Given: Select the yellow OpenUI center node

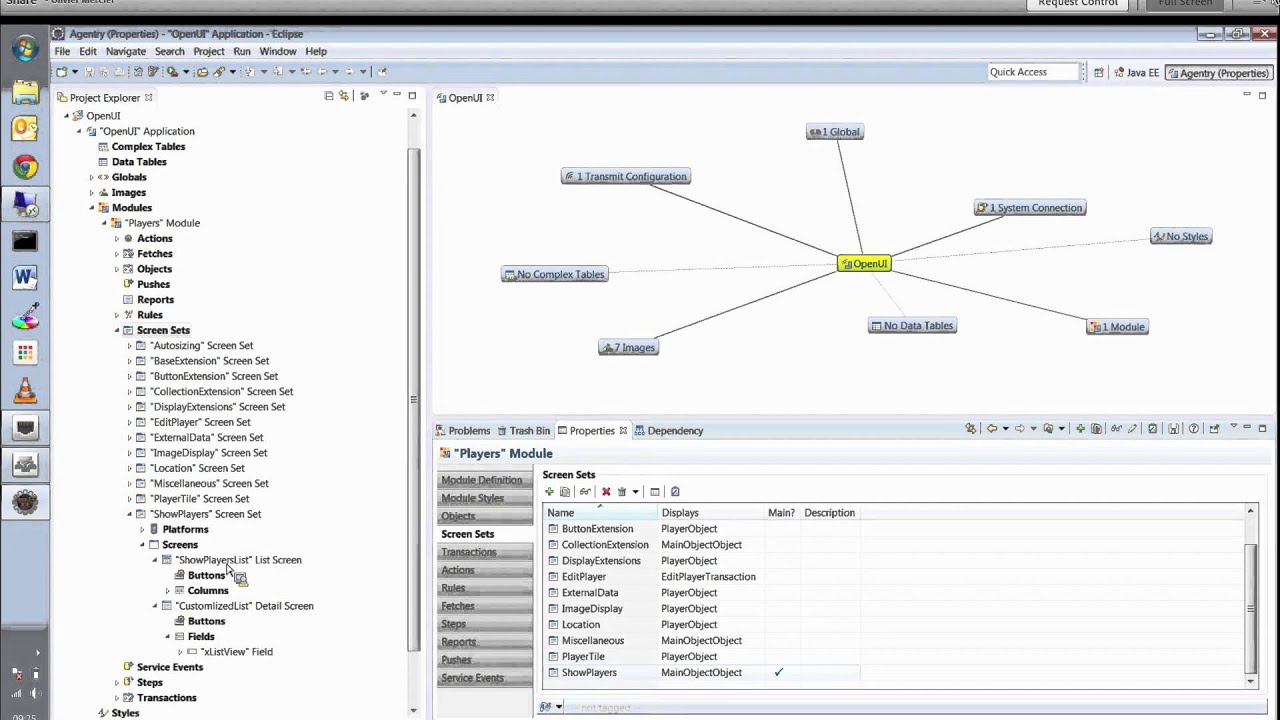Looking at the screenshot, I should (864, 264).
